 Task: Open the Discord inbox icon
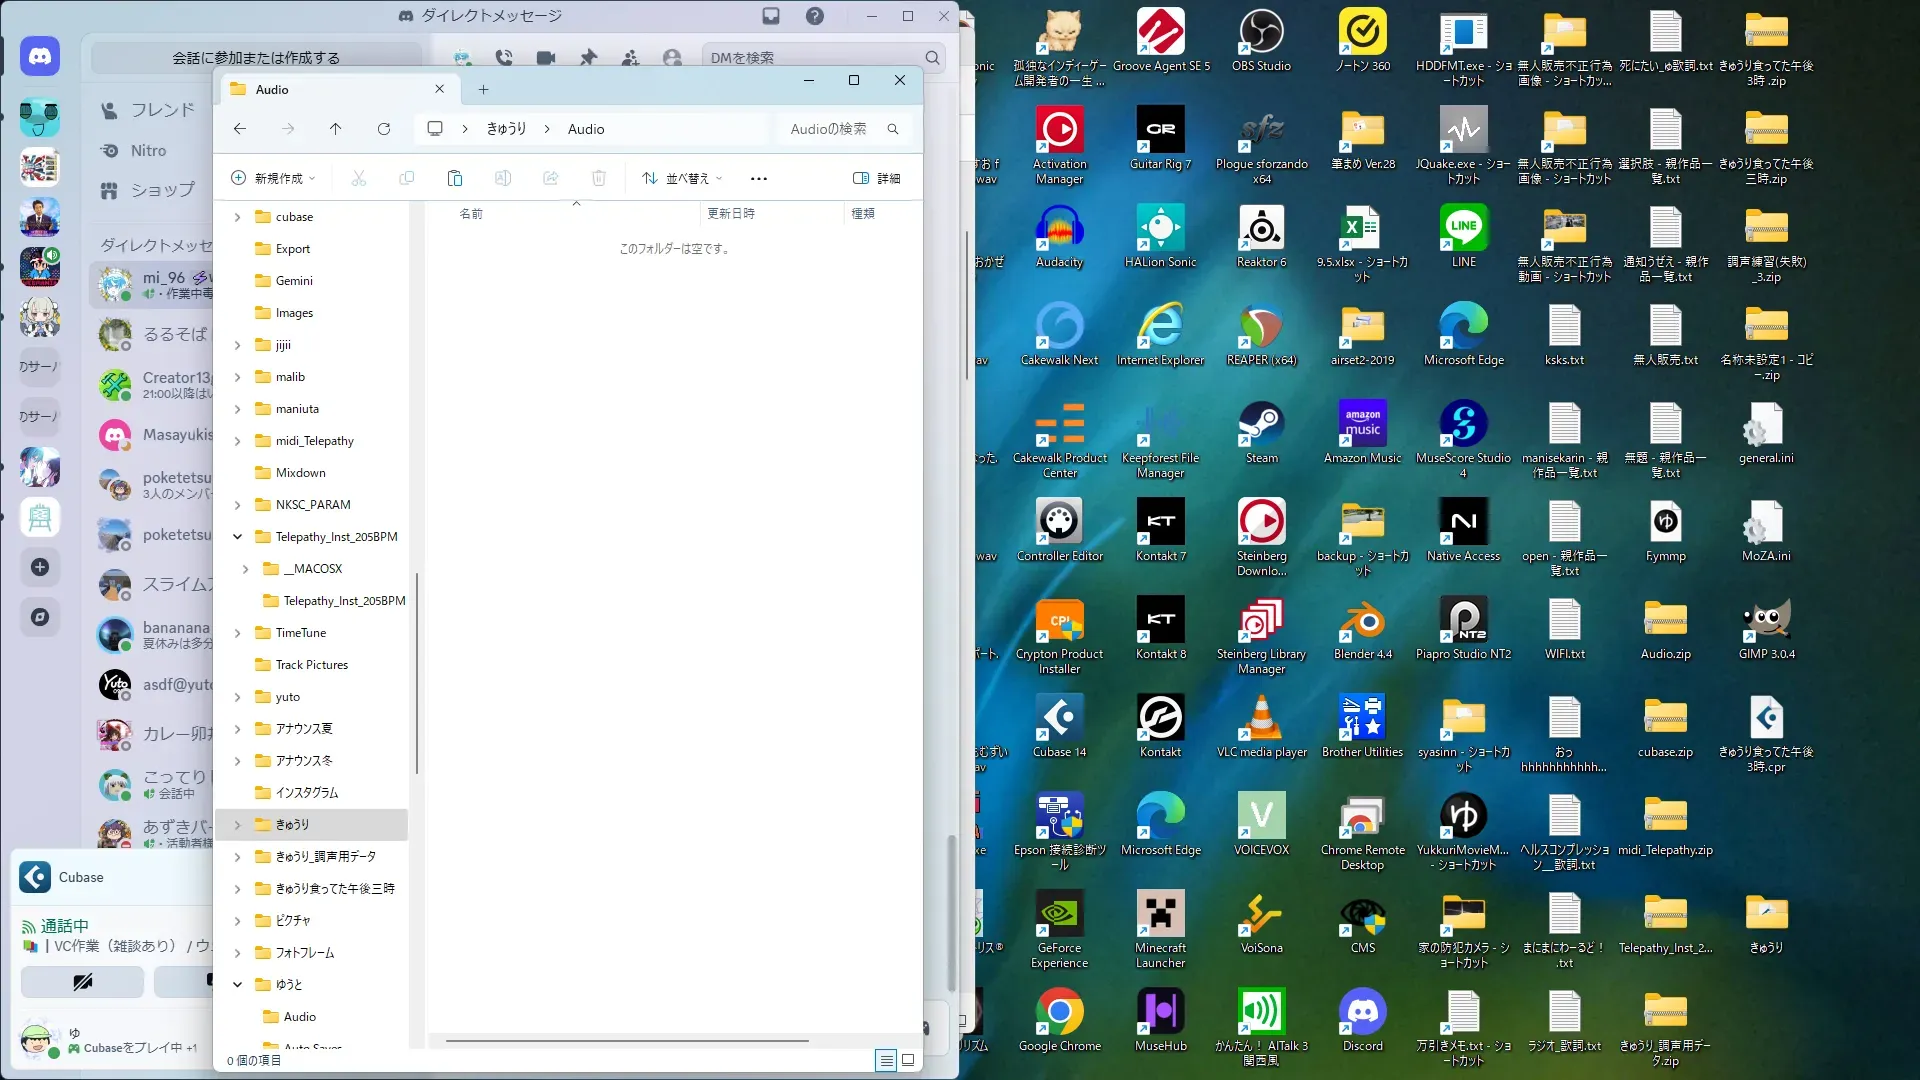(x=771, y=16)
